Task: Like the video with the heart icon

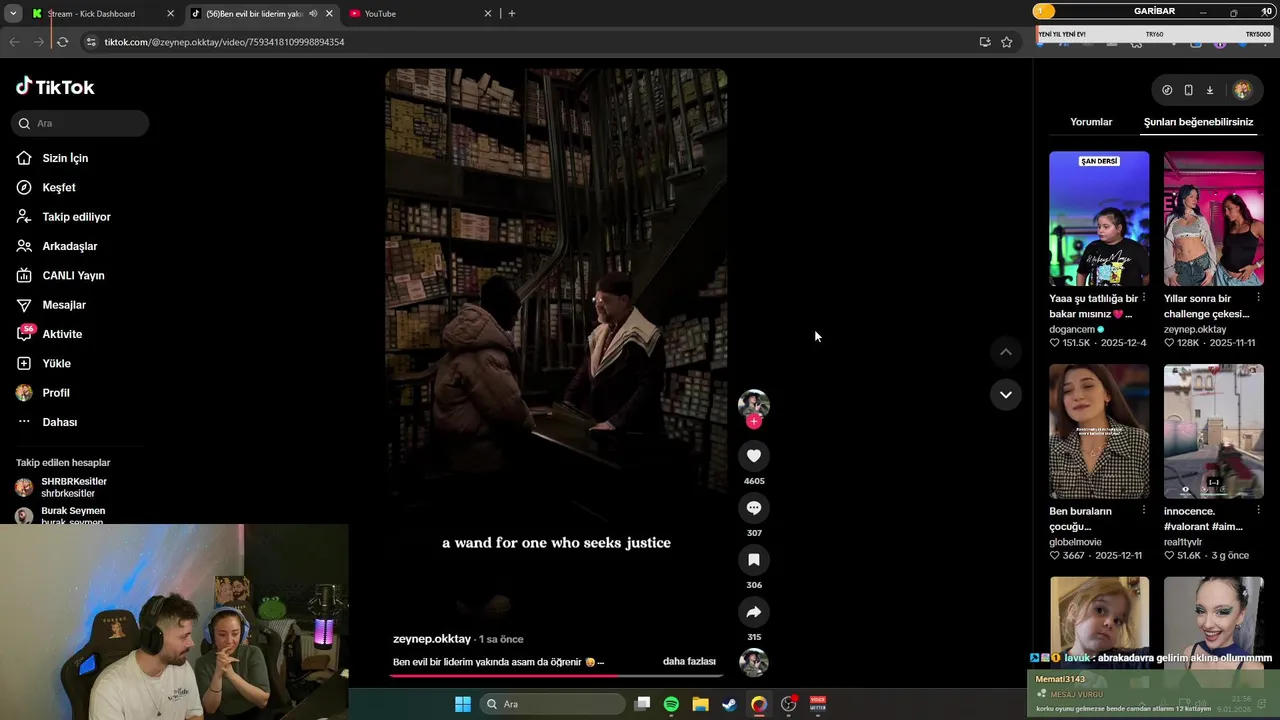Action: click(754, 456)
